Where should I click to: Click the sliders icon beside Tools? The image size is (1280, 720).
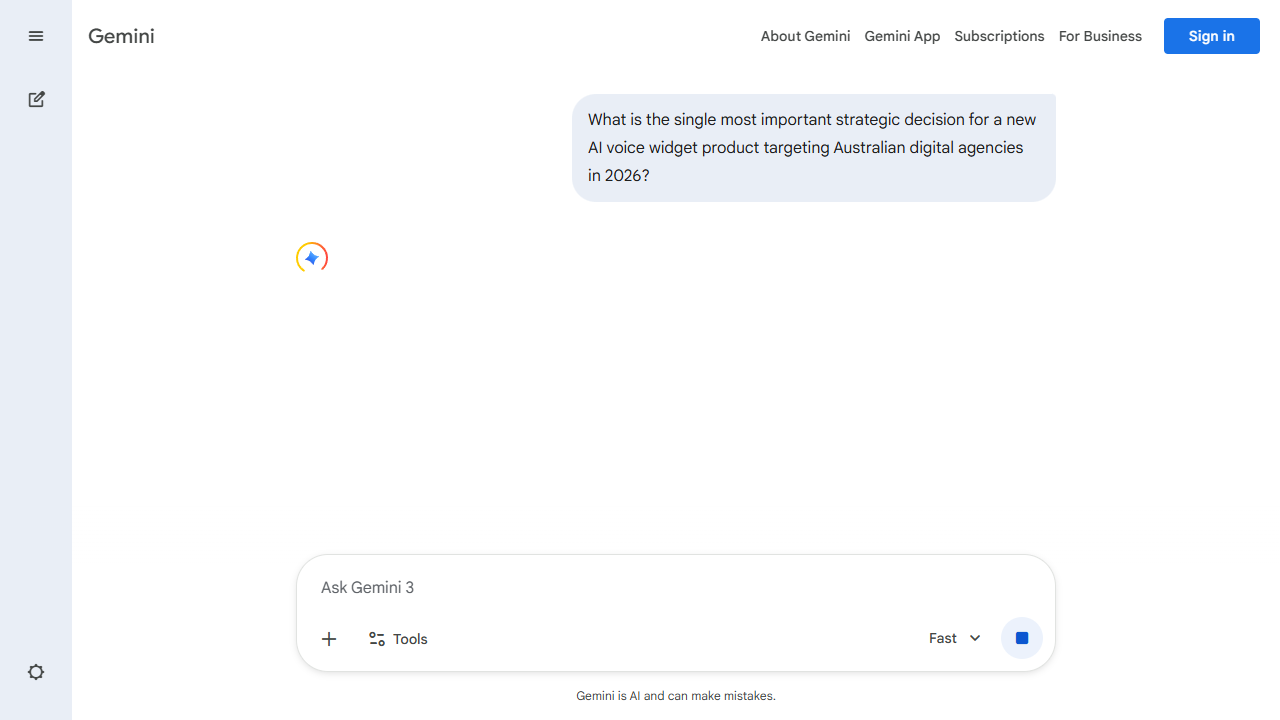coord(377,639)
